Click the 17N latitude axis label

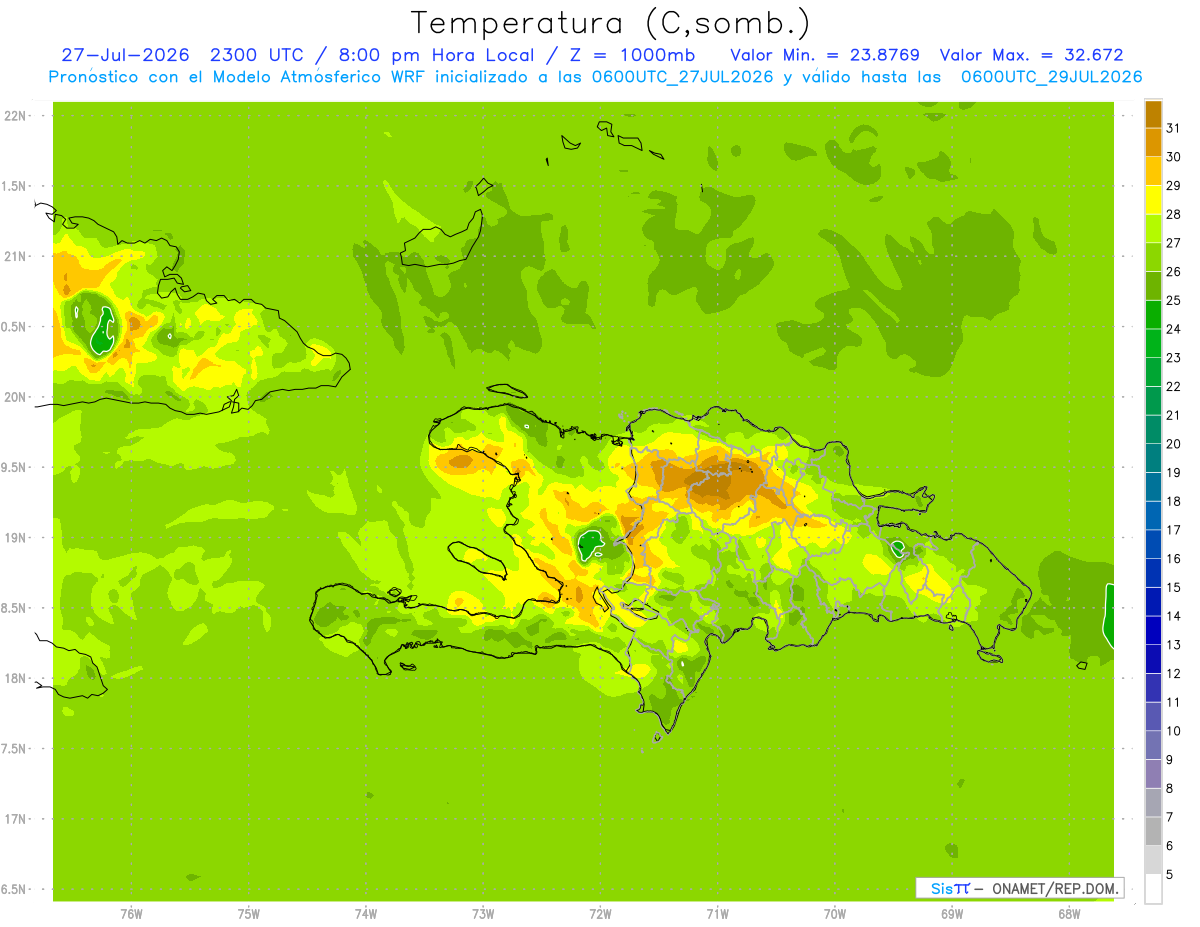coord(16,819)
